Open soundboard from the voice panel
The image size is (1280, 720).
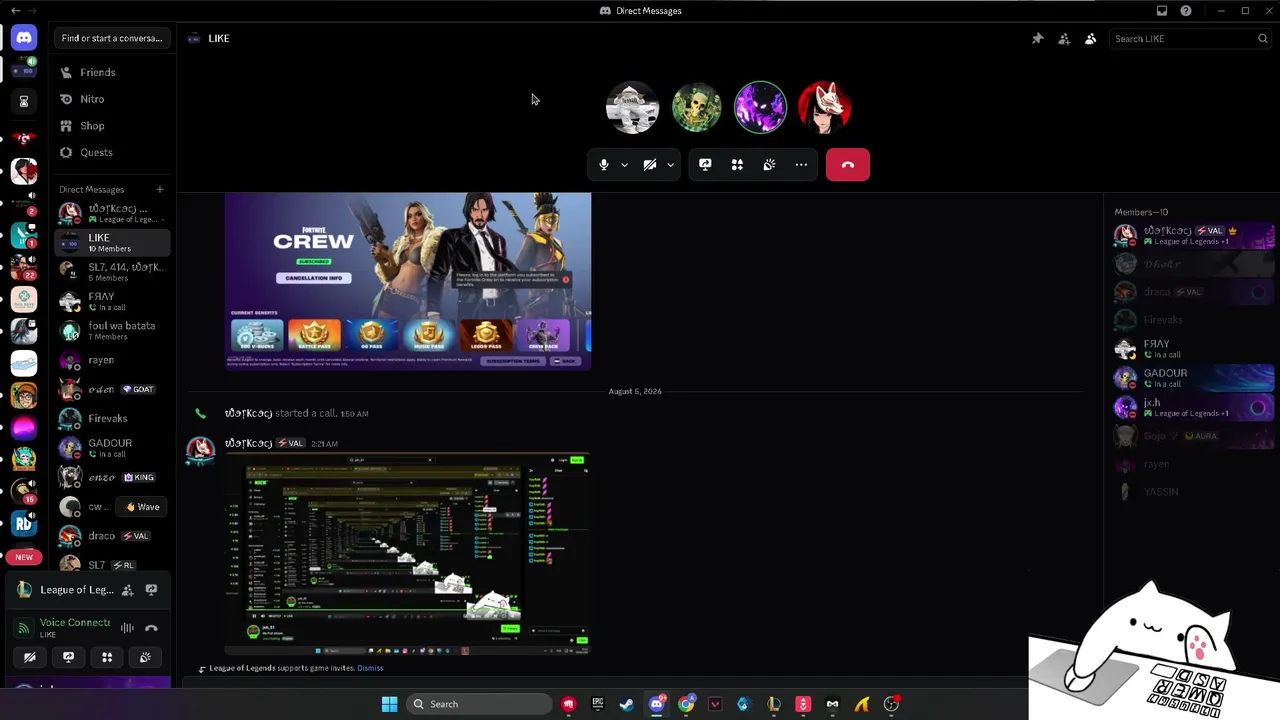[x=145, y=657]
